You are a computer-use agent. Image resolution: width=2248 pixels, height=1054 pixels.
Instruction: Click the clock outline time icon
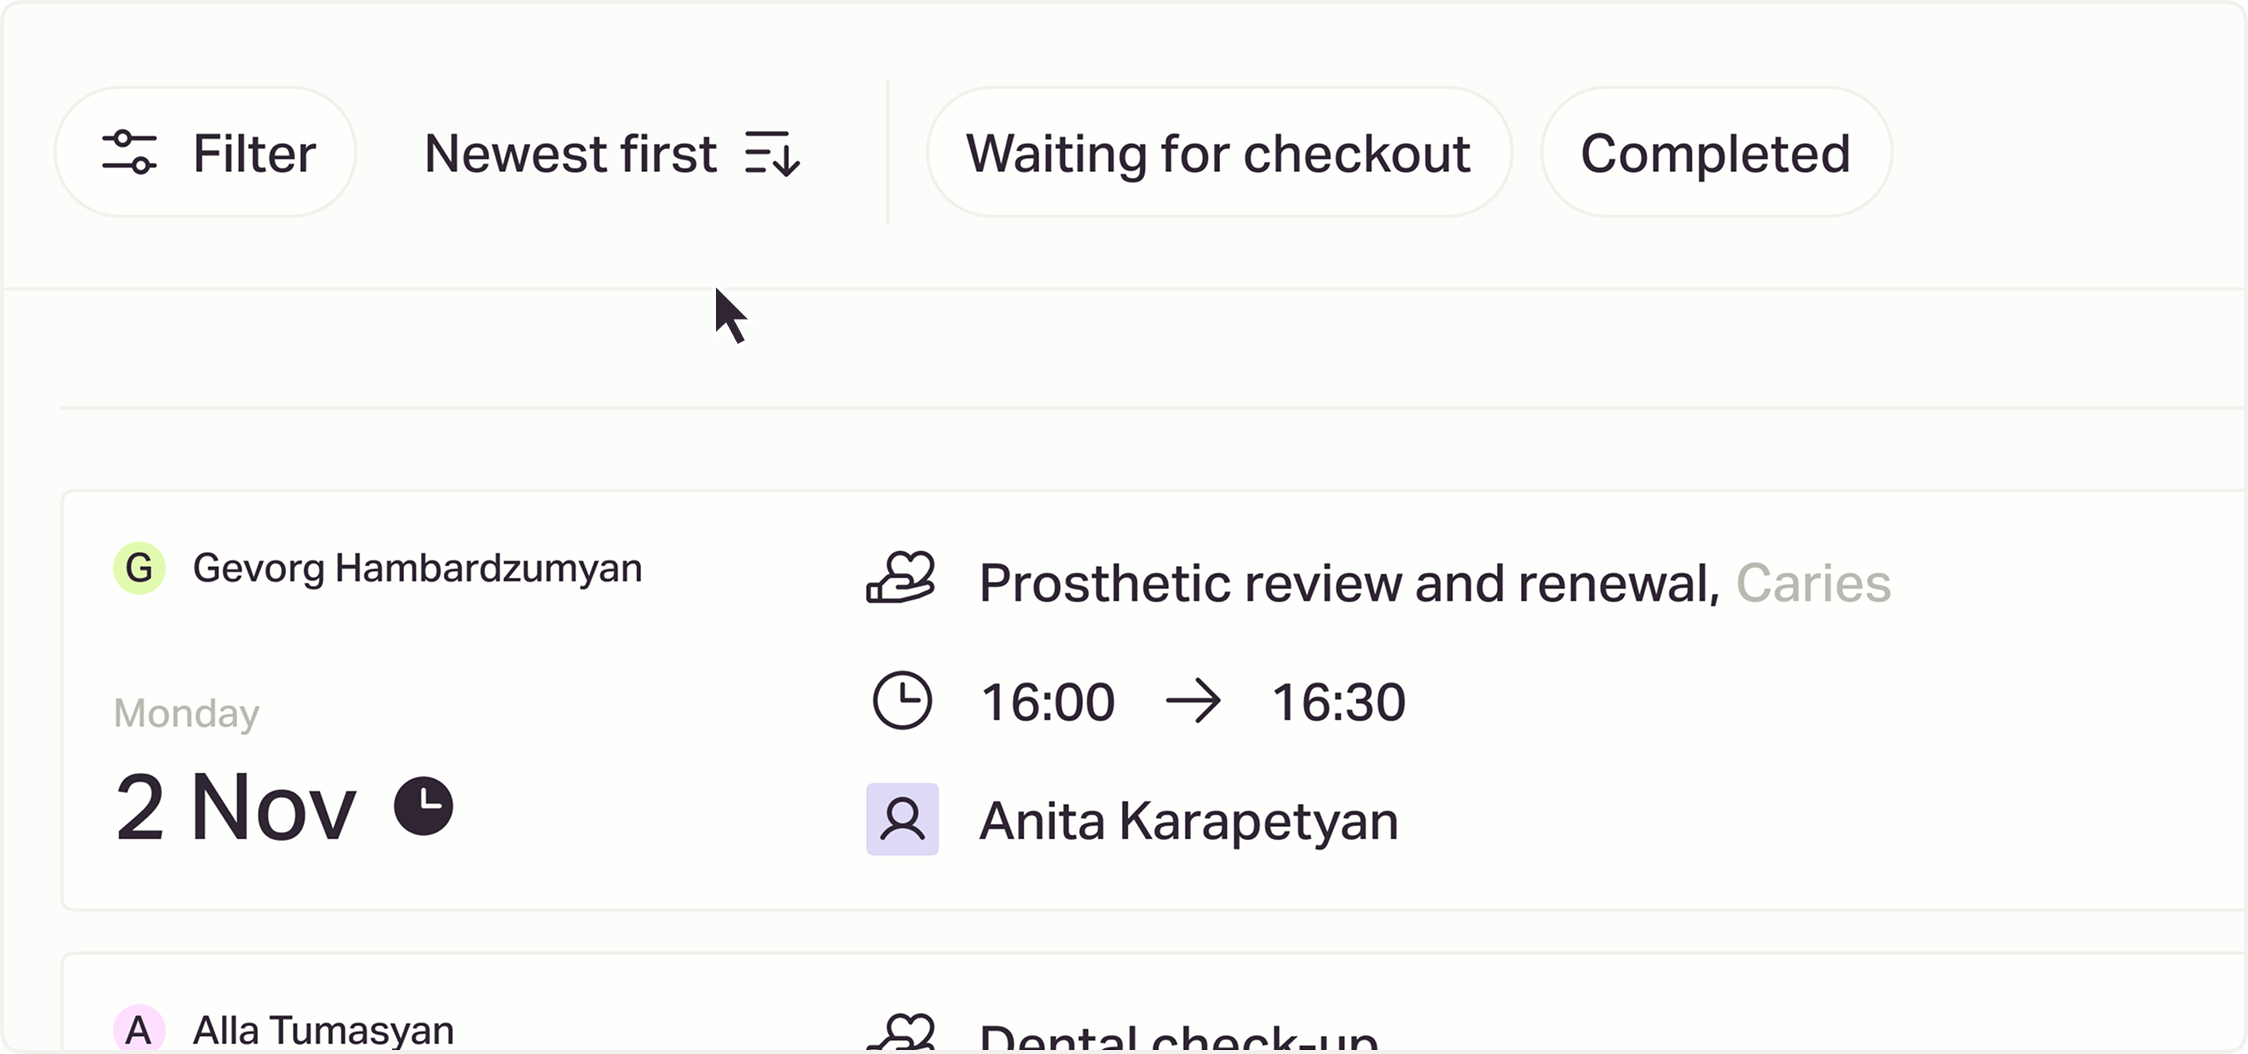[902, 700]
